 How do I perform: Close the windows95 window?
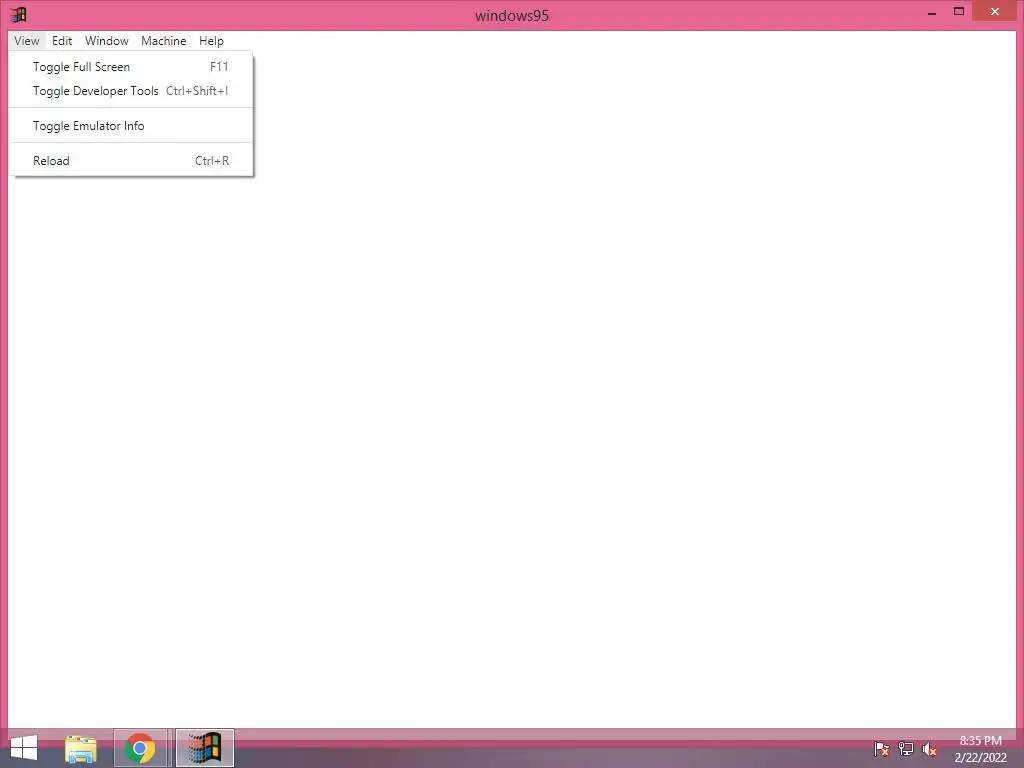(995, 12)
